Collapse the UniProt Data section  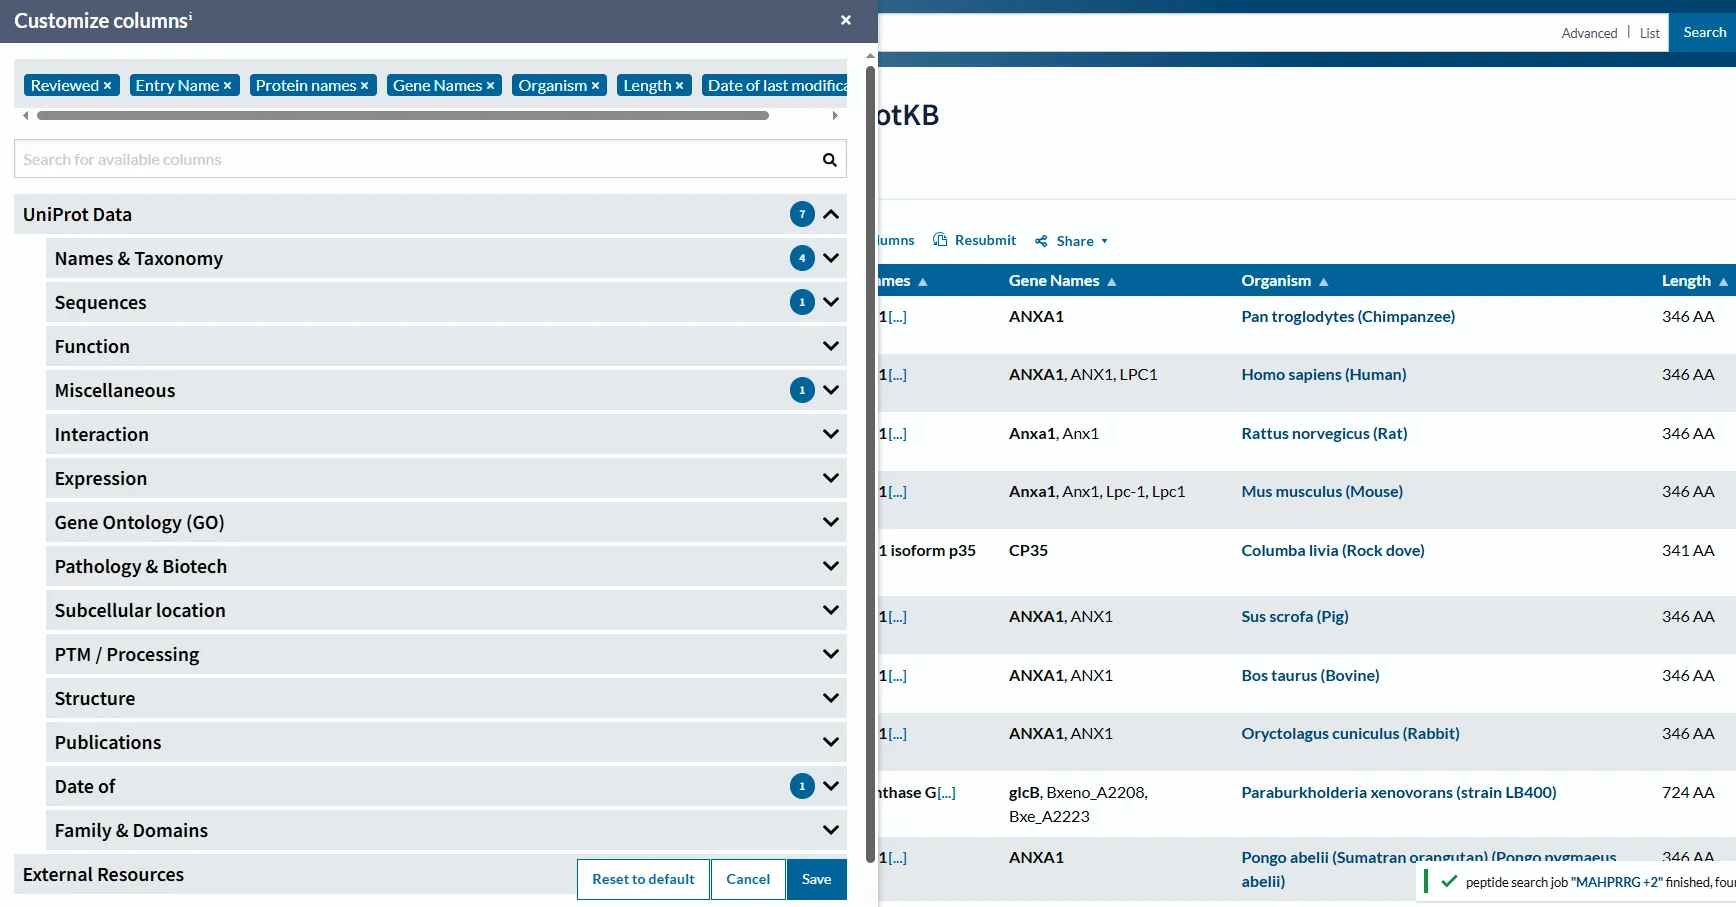pyautogui.click(x=831, y=214)
